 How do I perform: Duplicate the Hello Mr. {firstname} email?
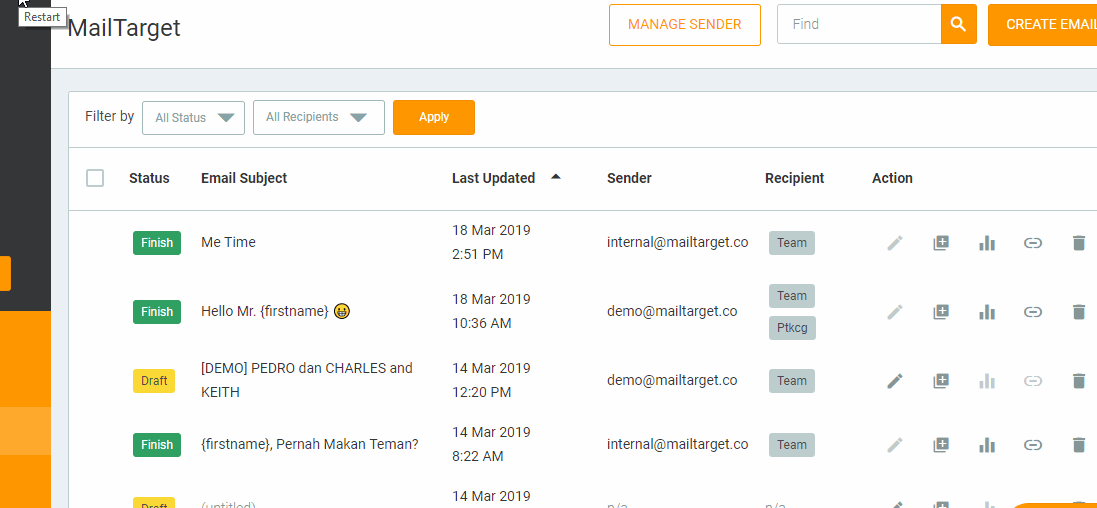tap(941, 311)
